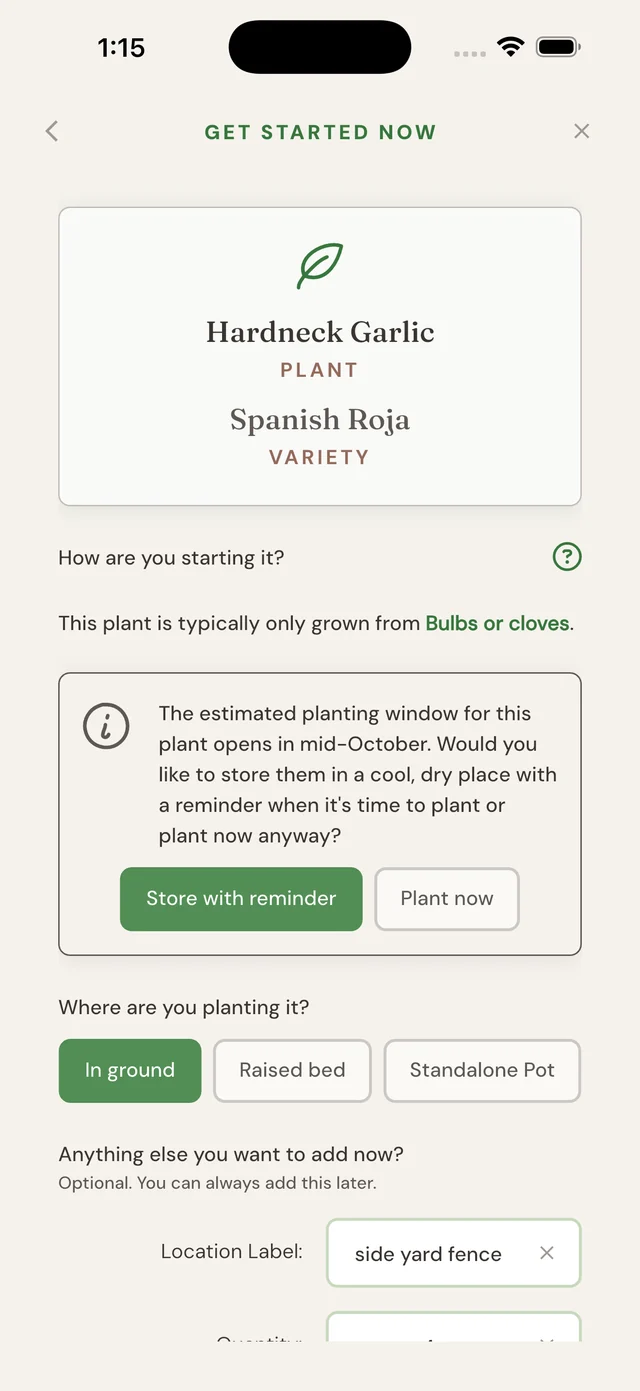
Task: Open the Bulbs or cloves link
Action: pyautogui.click(x=498, y=624)
